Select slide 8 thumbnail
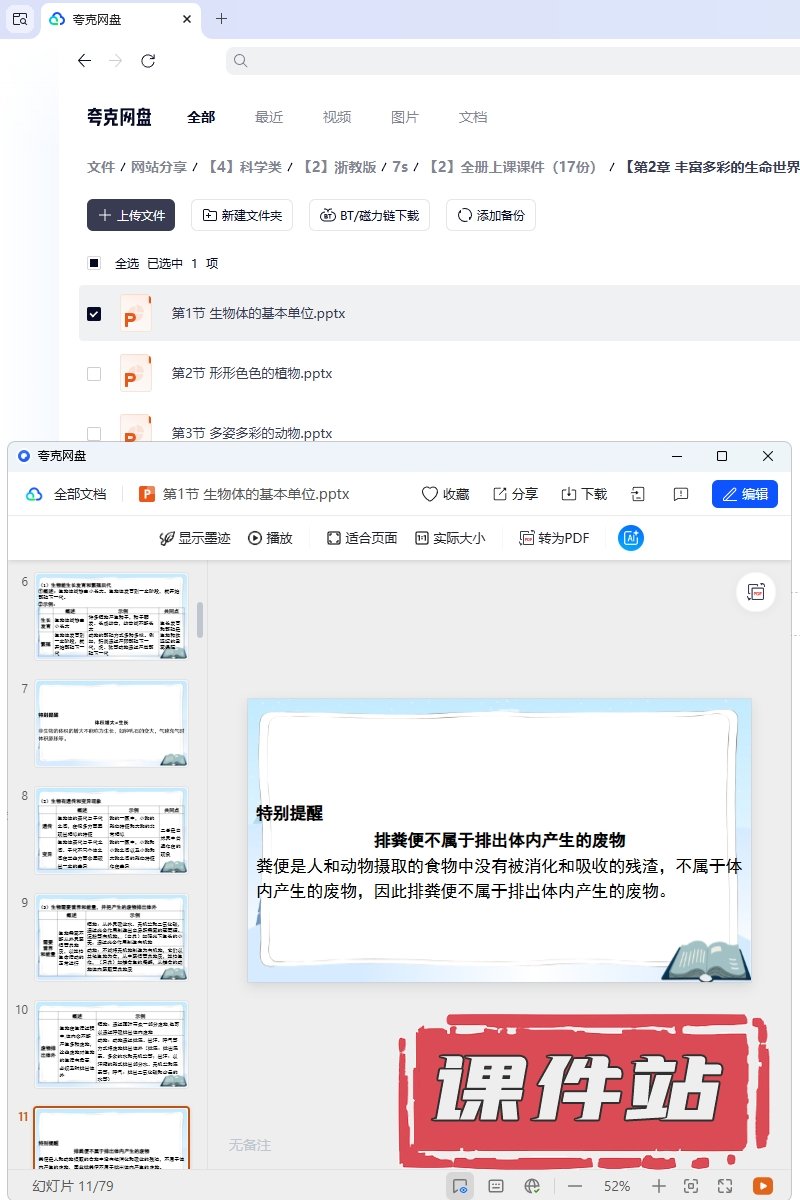 pos(111,831)
